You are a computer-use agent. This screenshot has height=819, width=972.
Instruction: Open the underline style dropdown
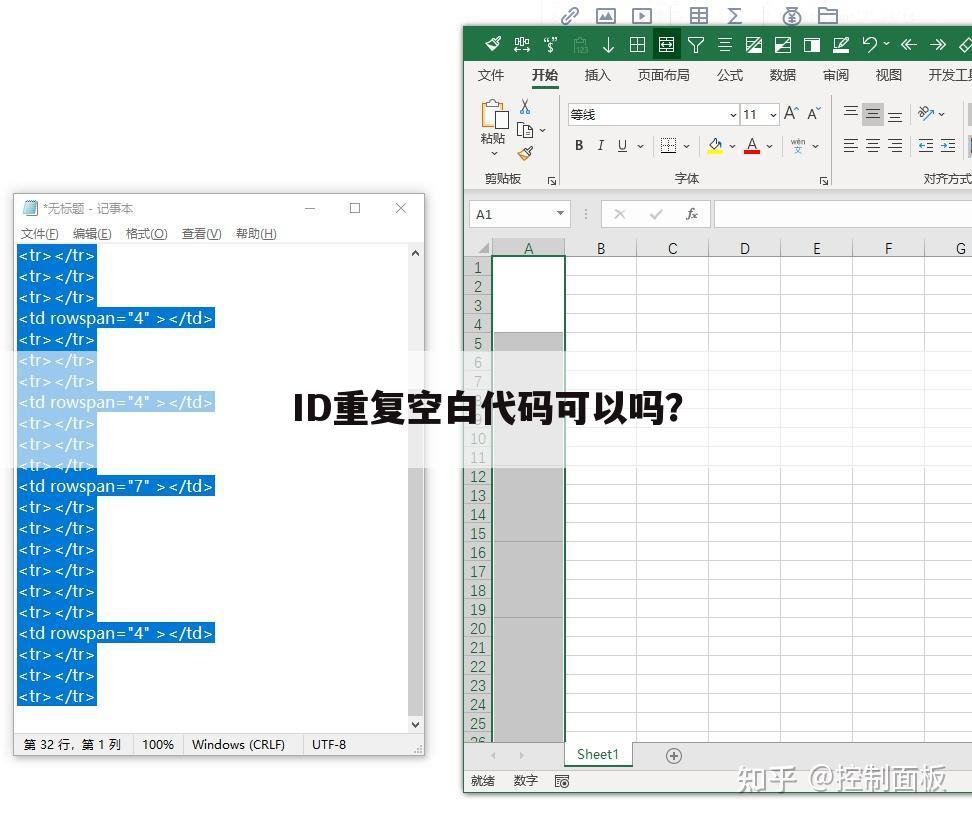(640, 146)
